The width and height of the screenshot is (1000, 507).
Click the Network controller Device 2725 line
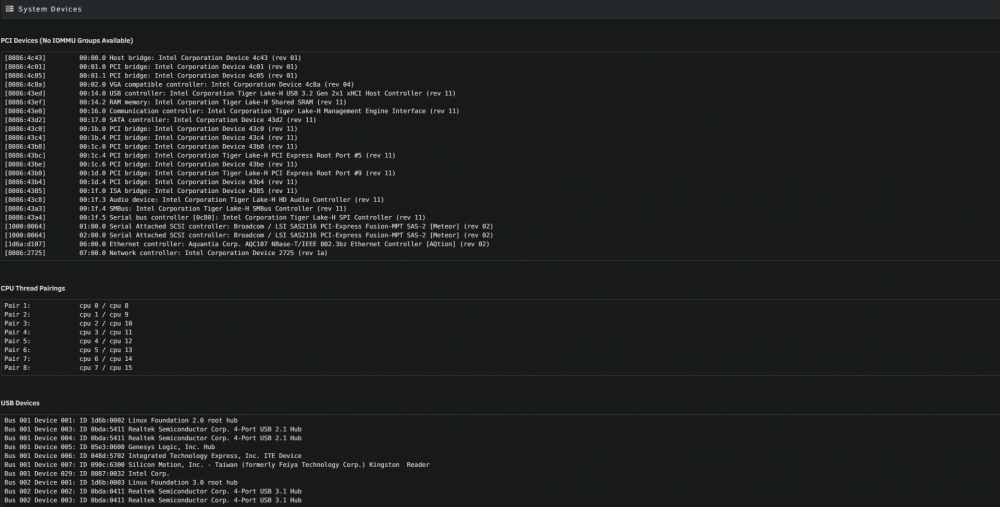click(x=166, y=253)
